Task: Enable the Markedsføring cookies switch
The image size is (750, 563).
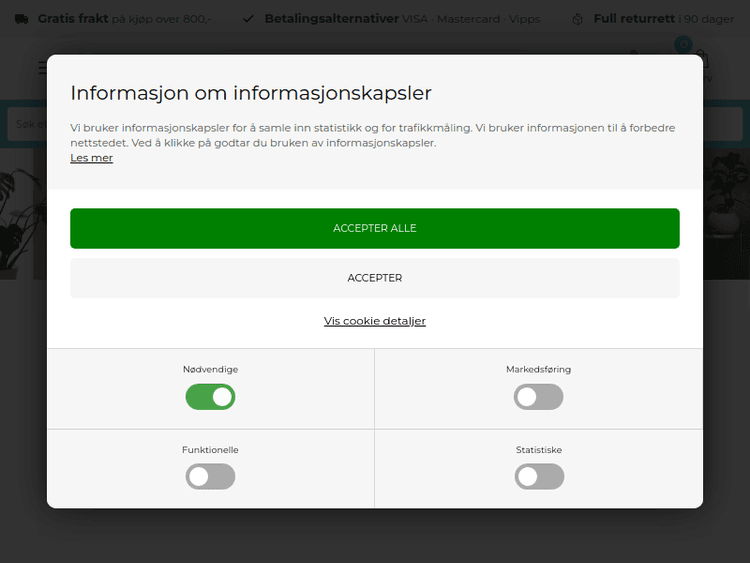Action: [538, 397]
